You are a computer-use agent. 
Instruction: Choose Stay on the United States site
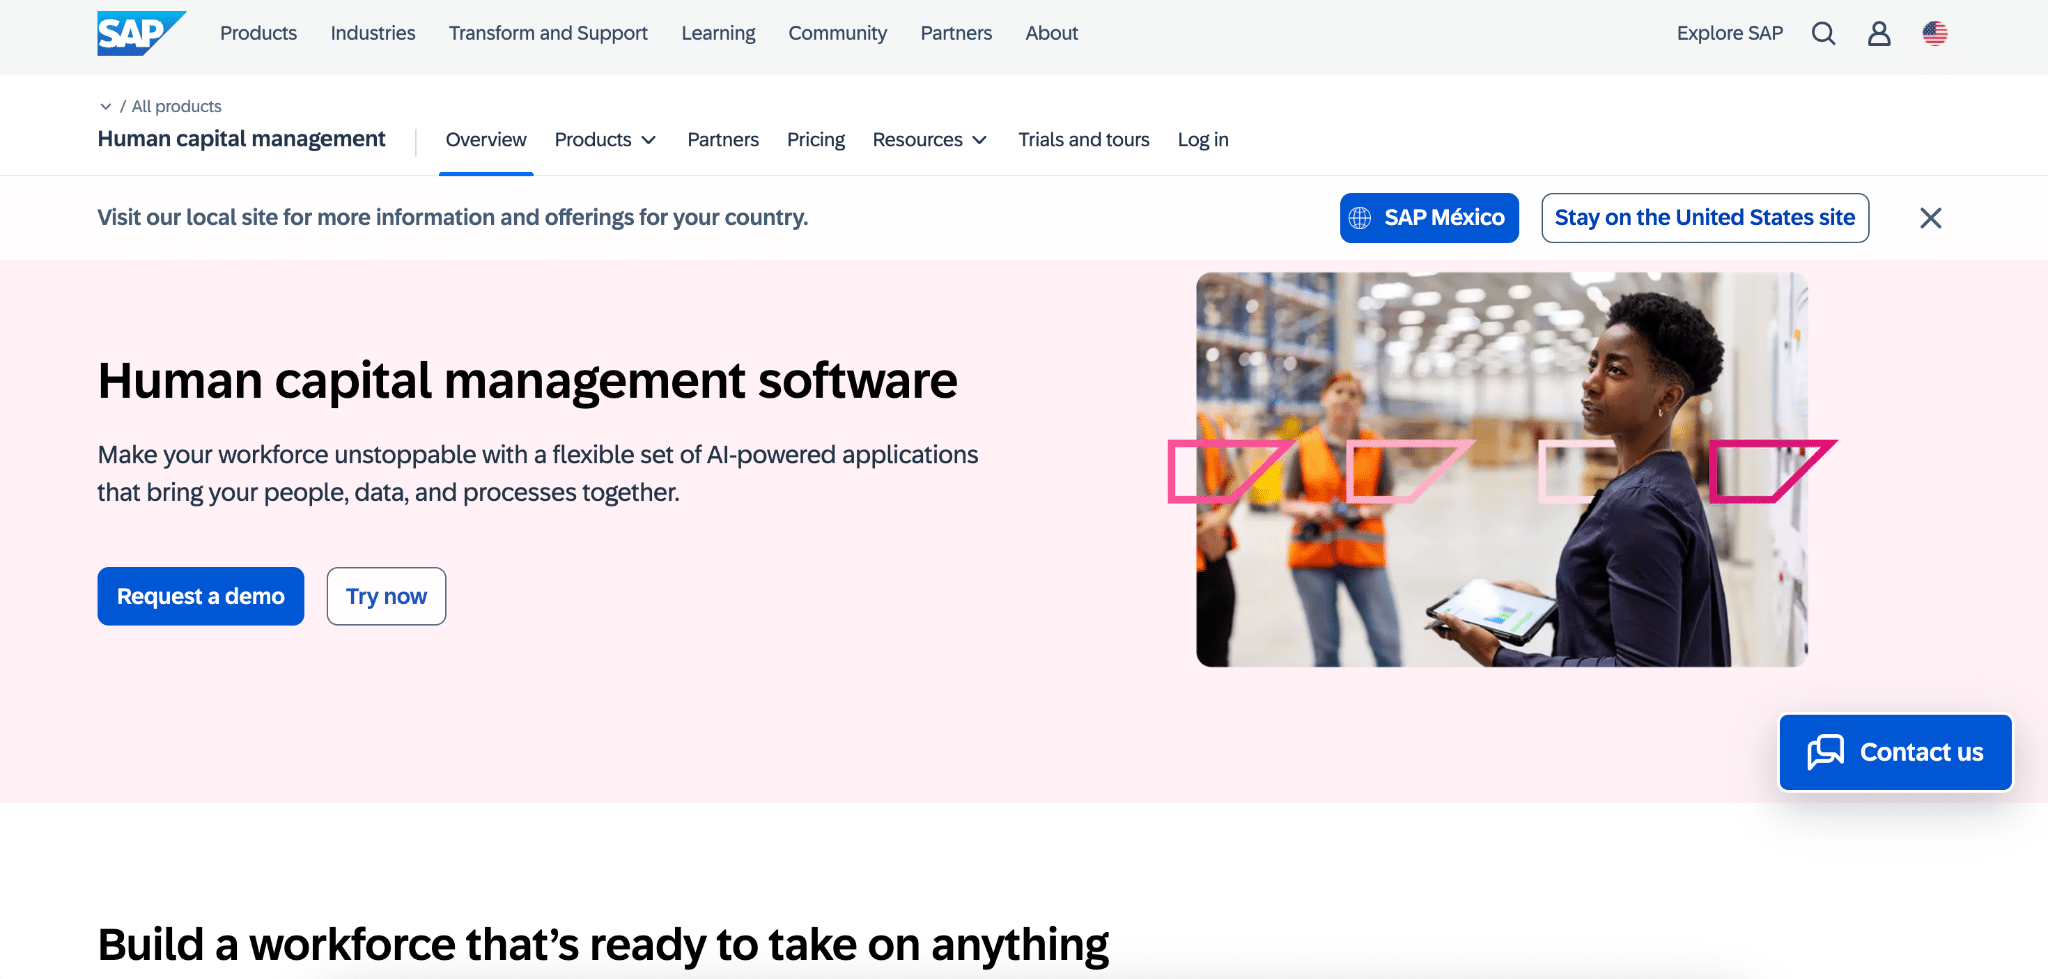(1704, 218)
